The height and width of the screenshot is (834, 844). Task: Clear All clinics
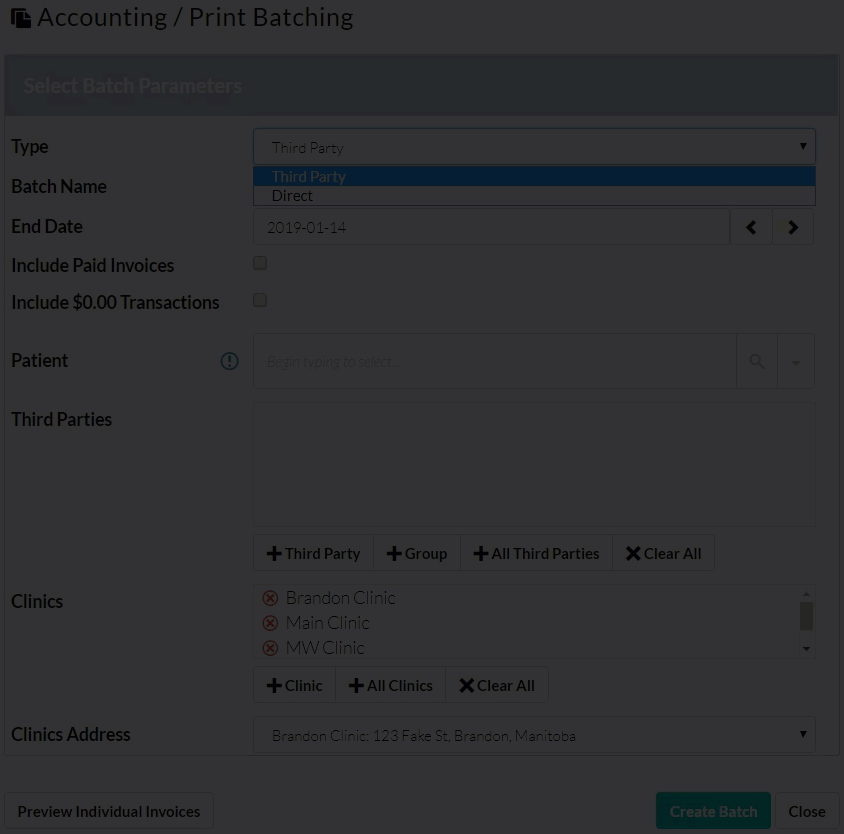click(x=497, y=685)
